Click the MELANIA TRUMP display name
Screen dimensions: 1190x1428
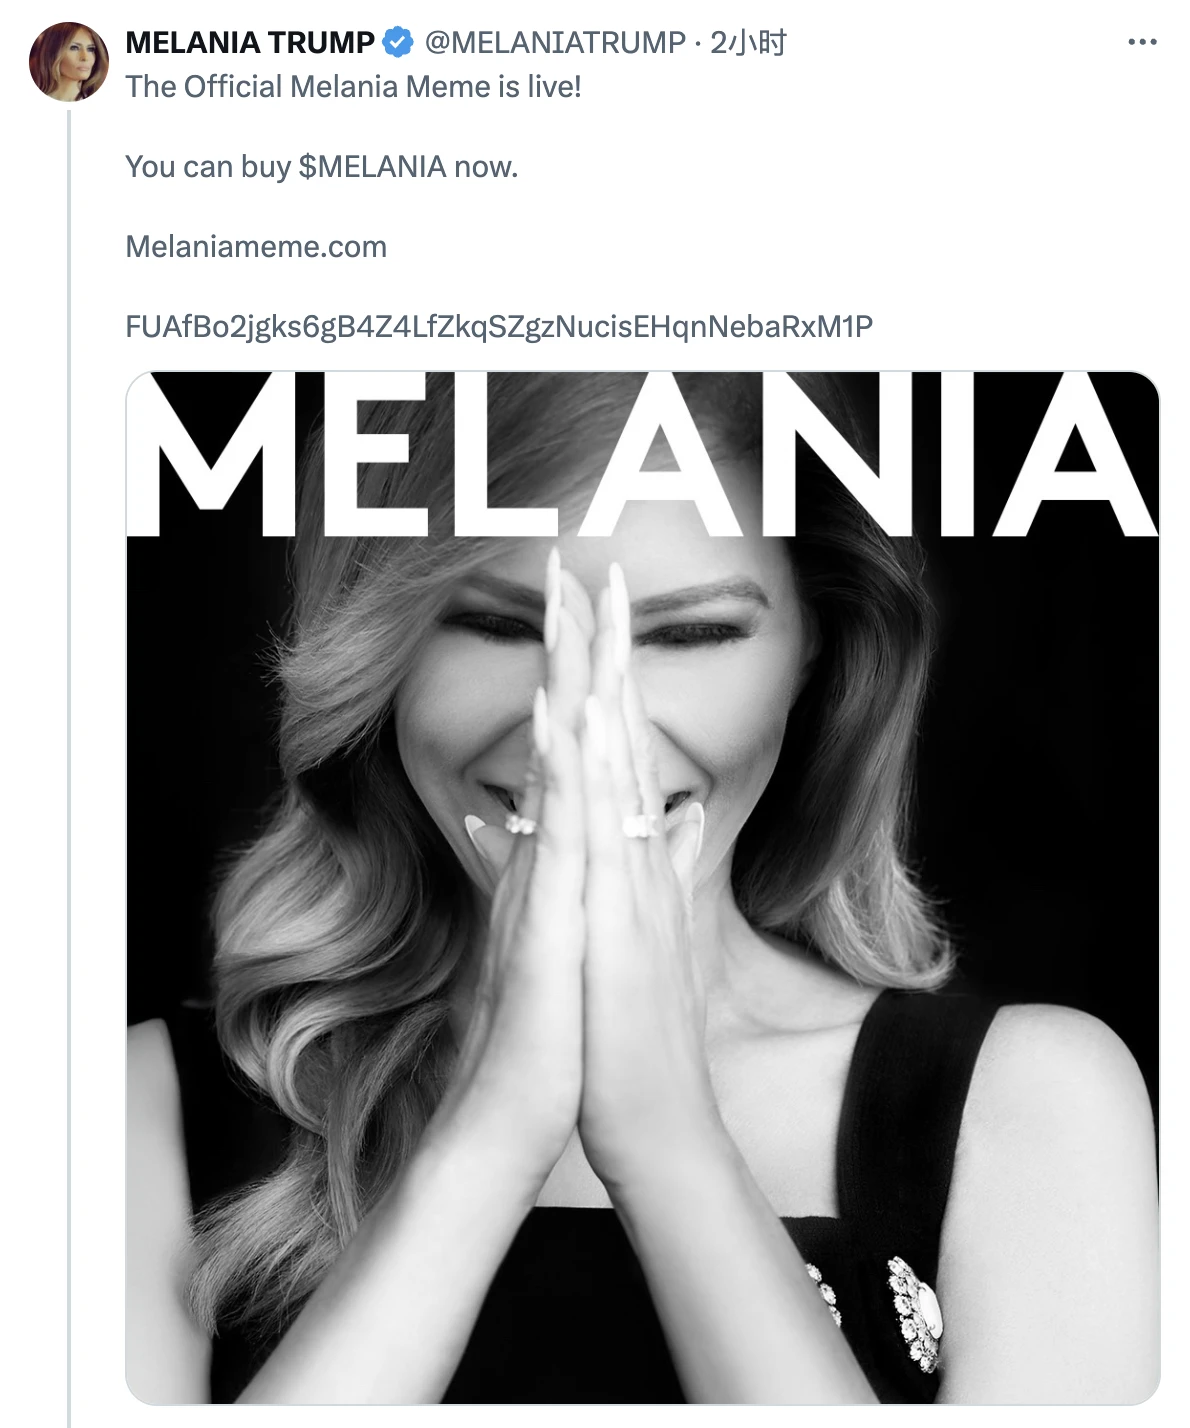[x=250, y=42]
